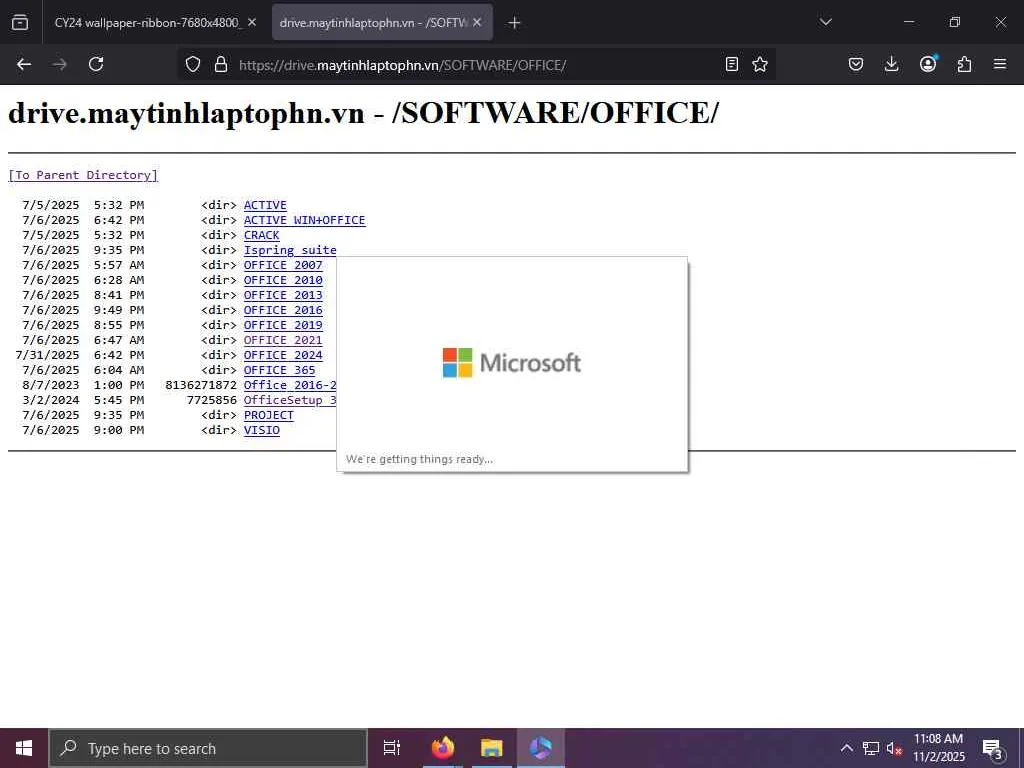Open the PROJECT folder

pos(268,415)
